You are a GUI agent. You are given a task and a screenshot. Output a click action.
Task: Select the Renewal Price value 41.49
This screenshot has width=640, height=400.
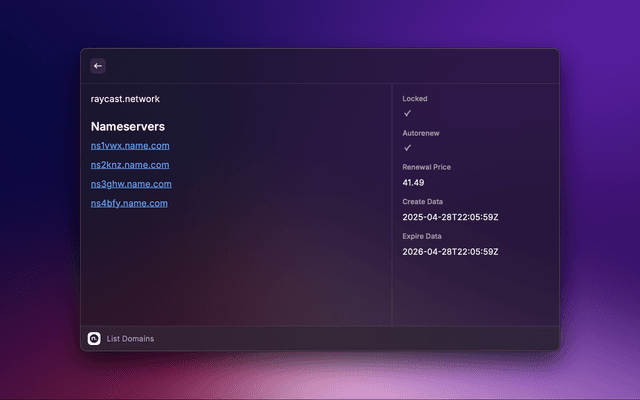coord(413,183)
